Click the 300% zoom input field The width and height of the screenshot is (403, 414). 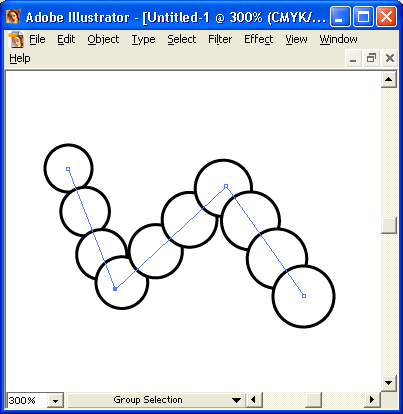27,400
